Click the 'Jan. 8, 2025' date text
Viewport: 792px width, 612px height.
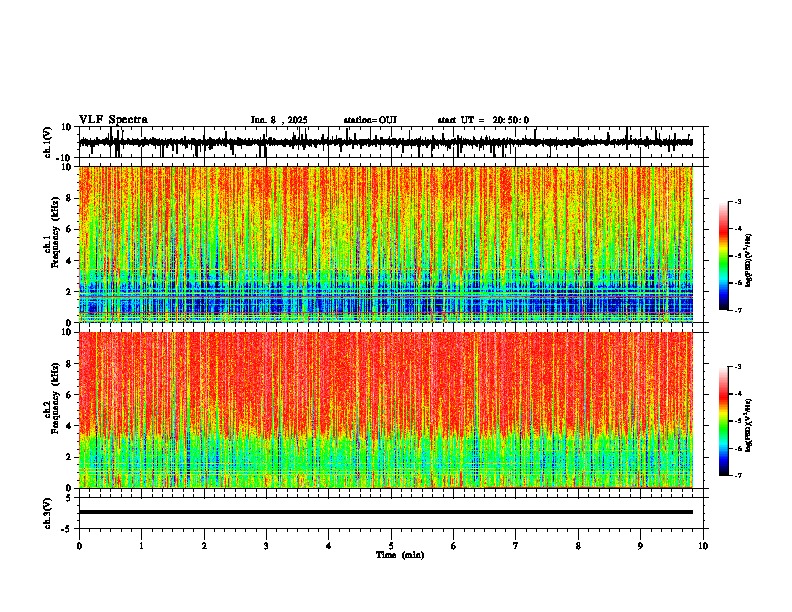click(279, 120)
